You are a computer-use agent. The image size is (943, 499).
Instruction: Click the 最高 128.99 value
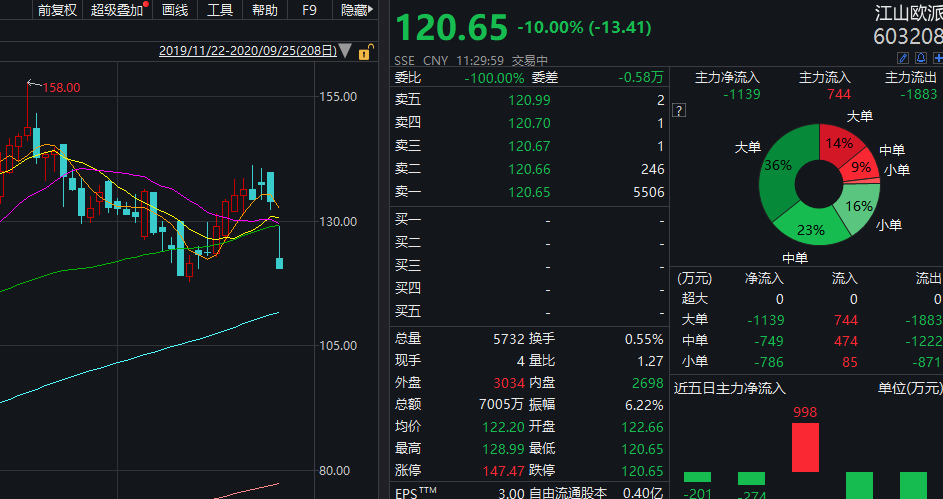pyautogui.click(x=504, y=449)
